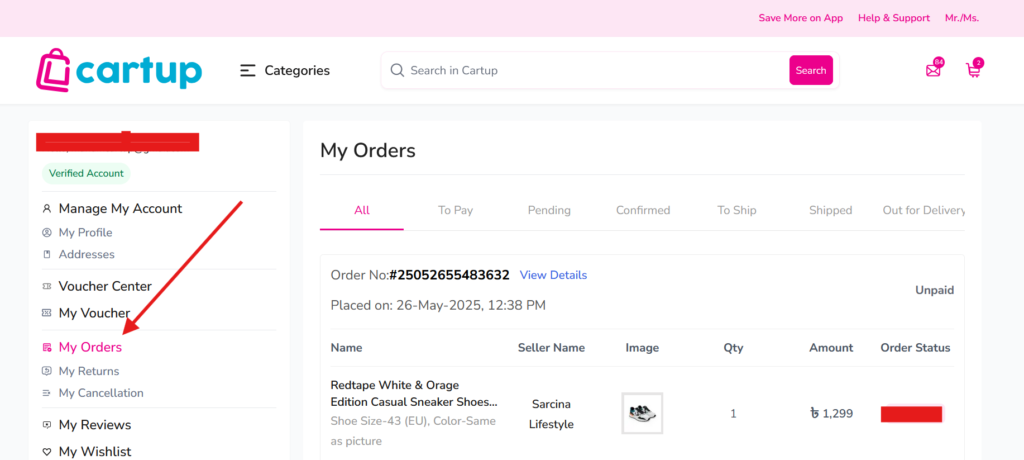Click the Cartup logo
This screenshot has height=460, width=1024.
click(119, 69)
